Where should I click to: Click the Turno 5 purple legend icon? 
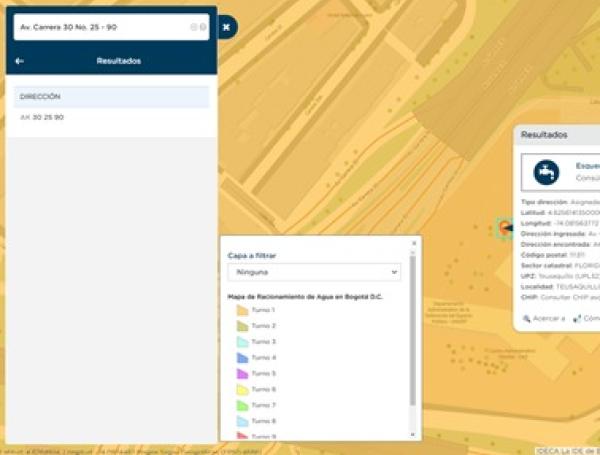click(241, 373)
